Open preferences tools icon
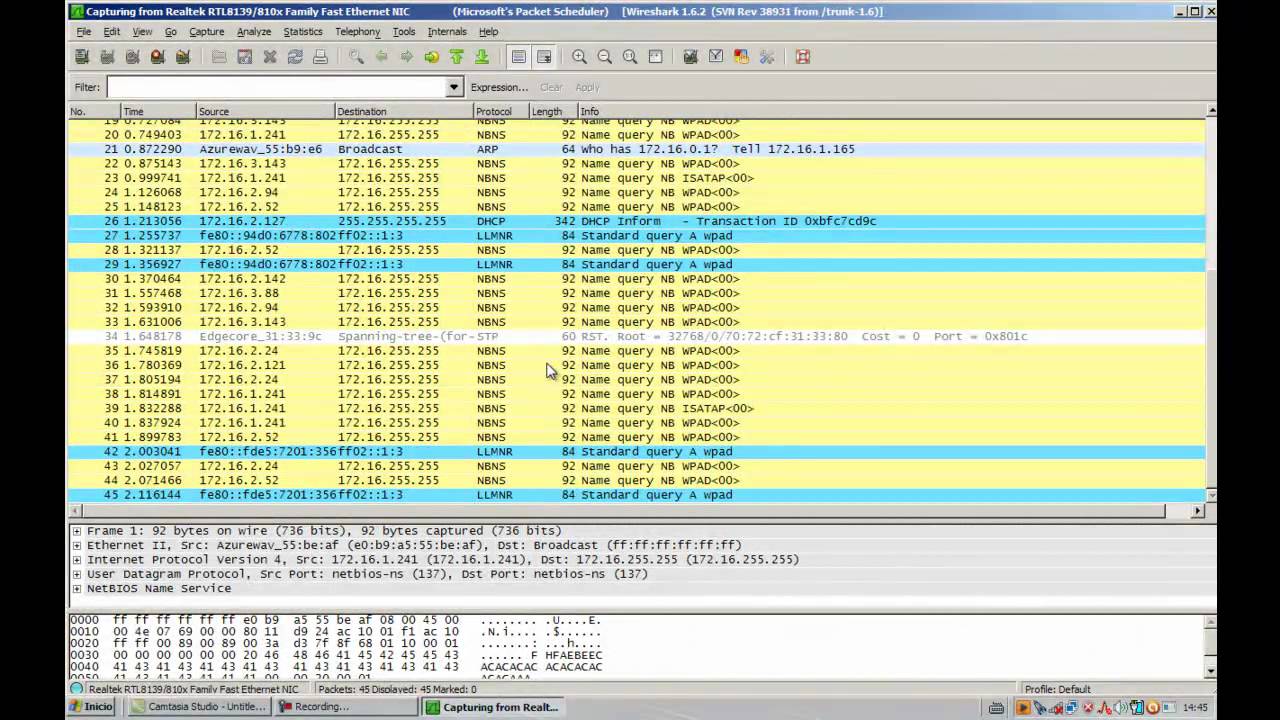 tap(767, 57)
